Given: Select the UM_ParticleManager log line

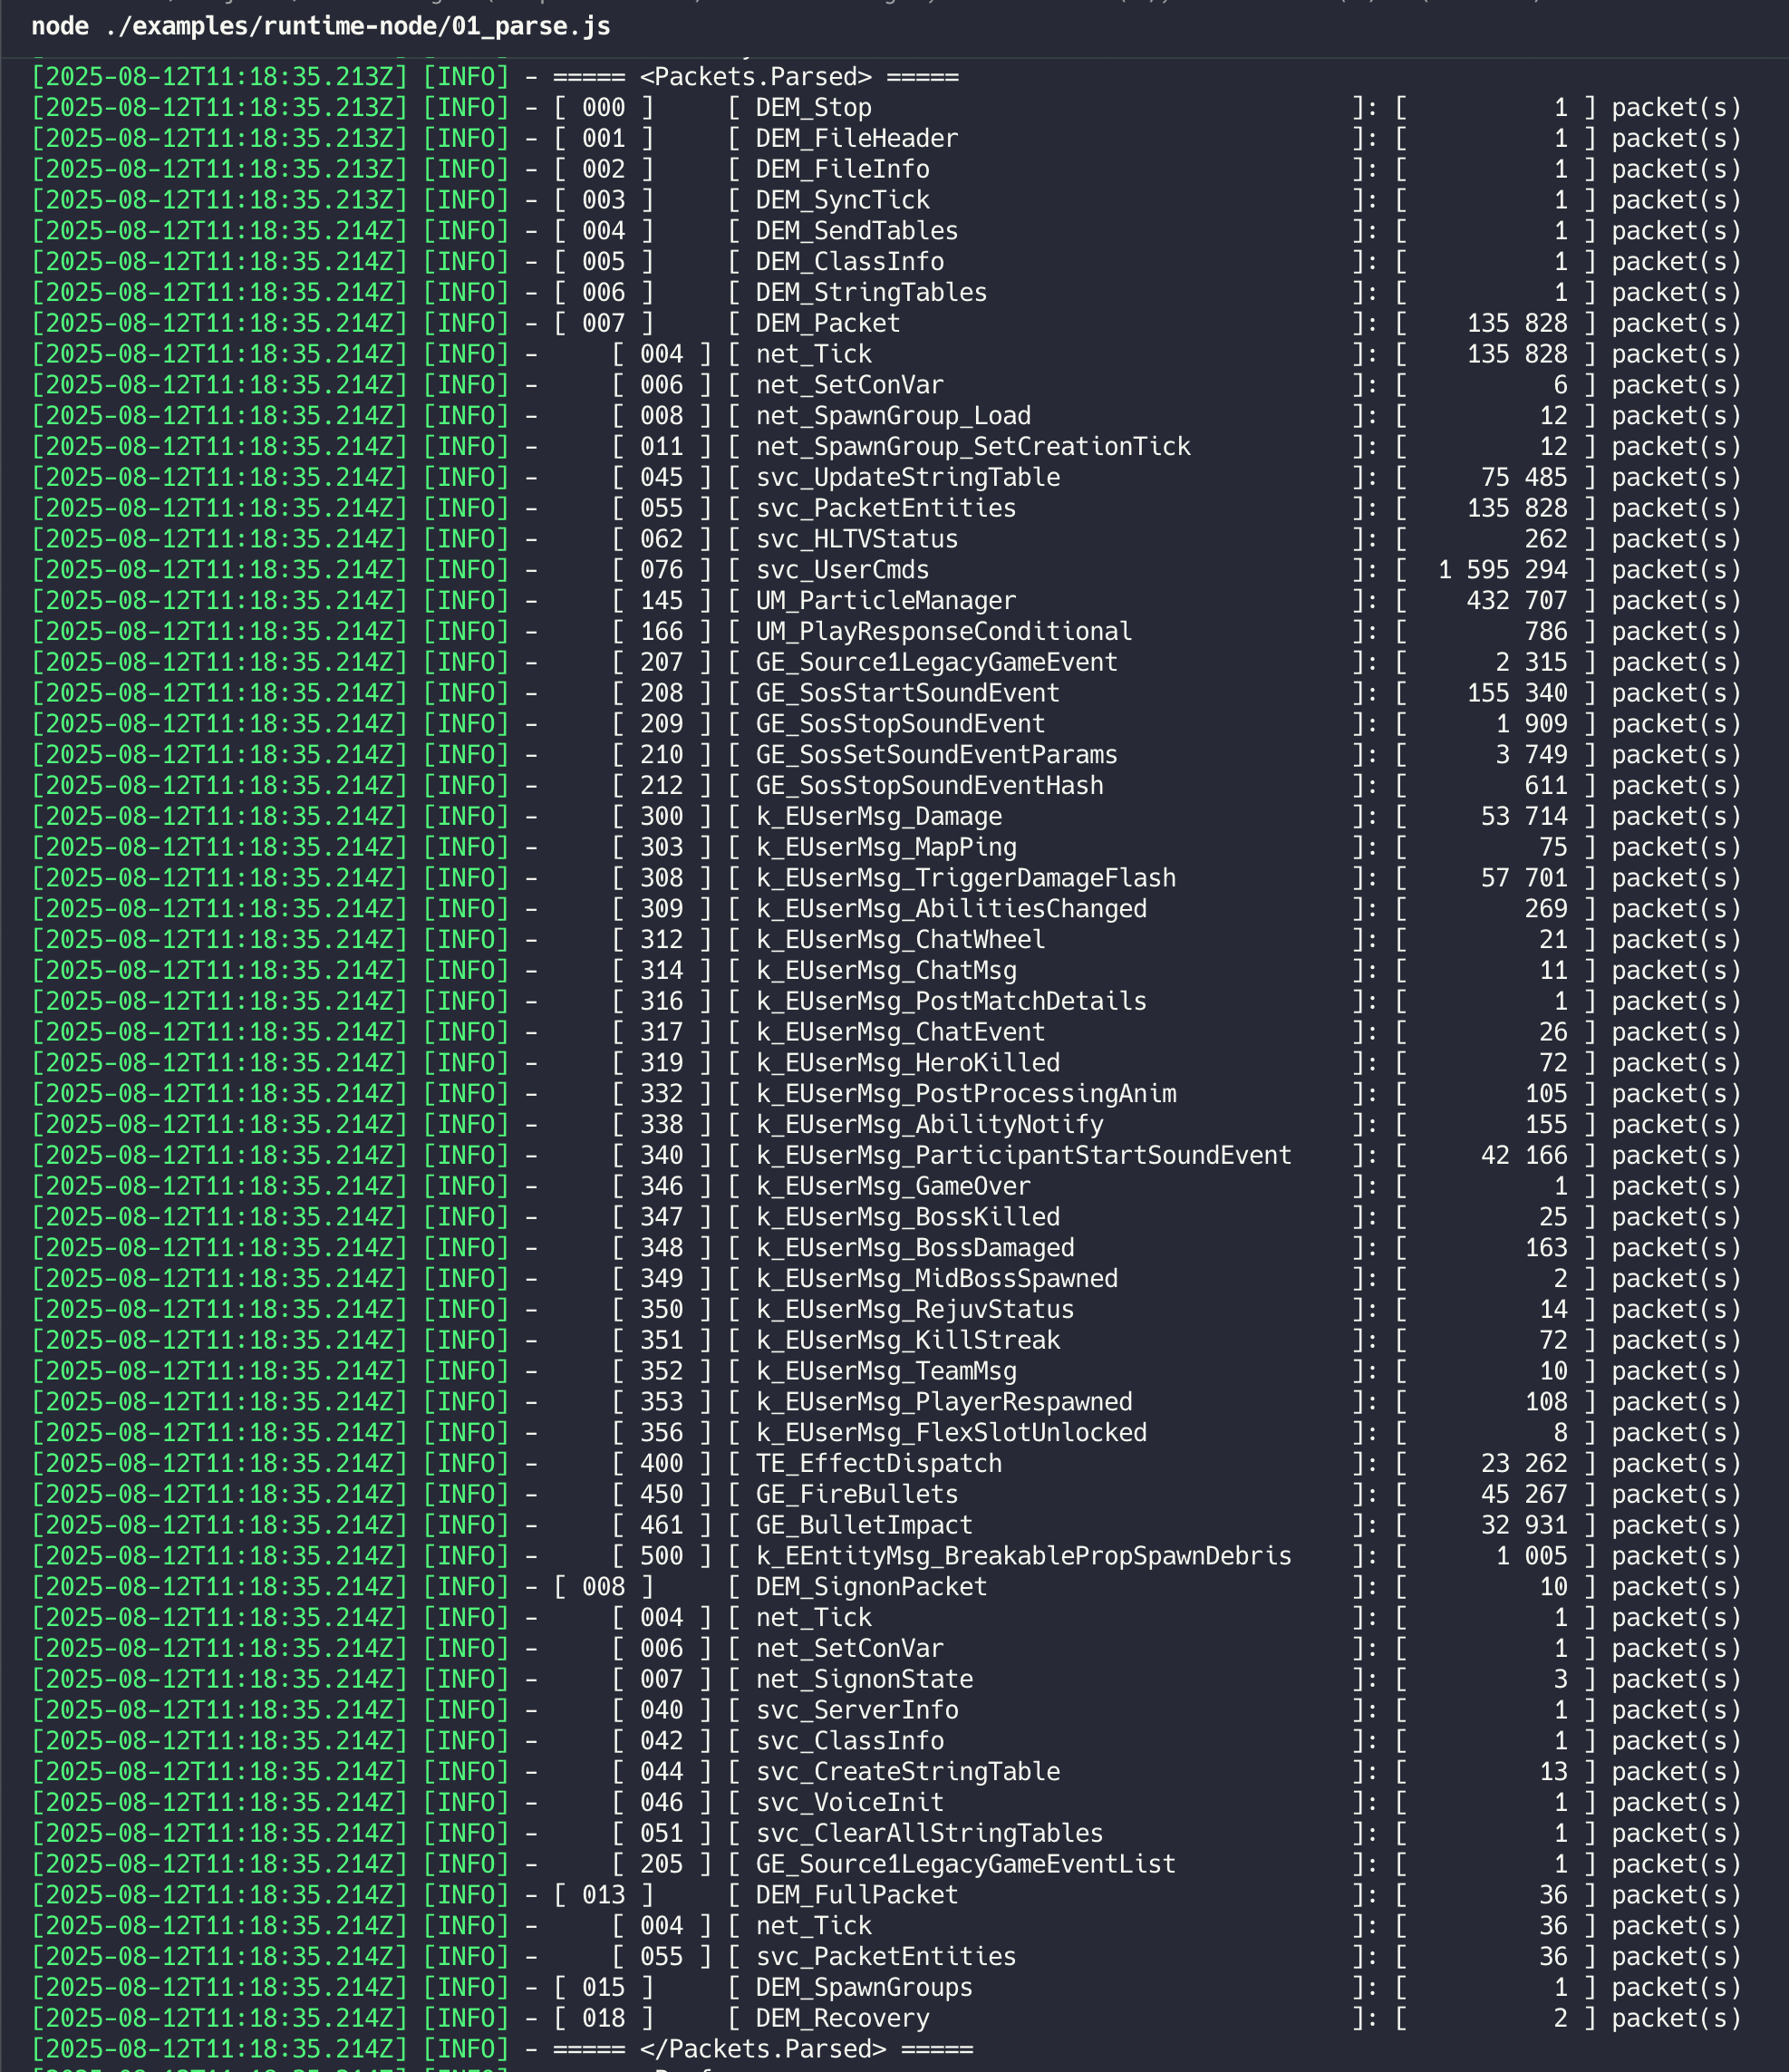Looking at the screenshot, I should tap(884, 600).
